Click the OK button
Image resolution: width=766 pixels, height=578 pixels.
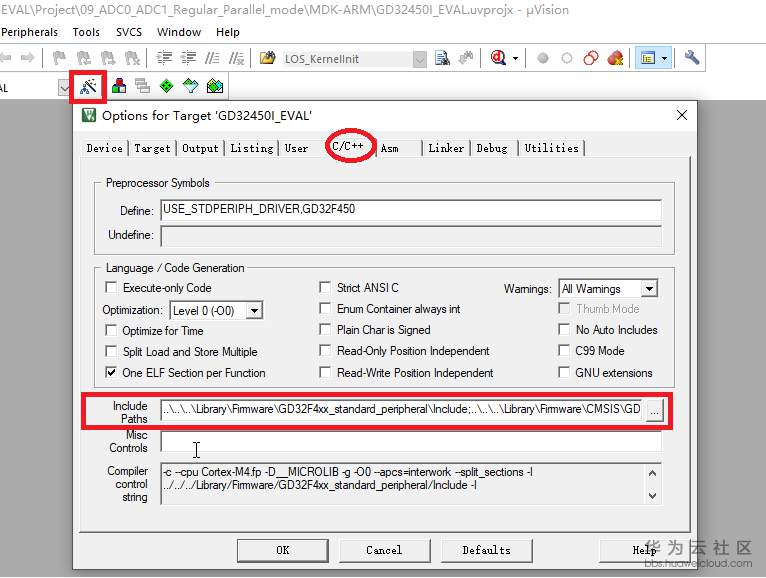(x=283, y=550)
